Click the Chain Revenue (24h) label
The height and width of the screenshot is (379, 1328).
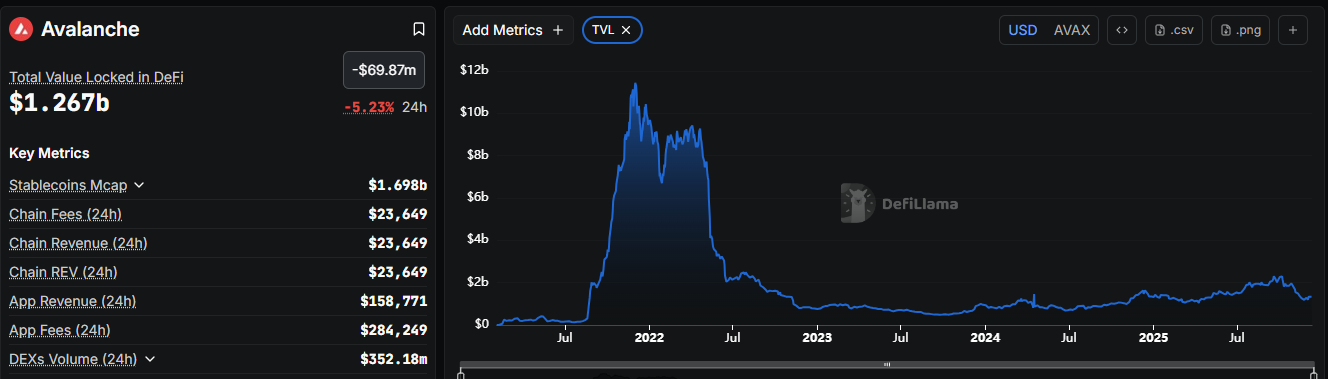coord(78,243)
